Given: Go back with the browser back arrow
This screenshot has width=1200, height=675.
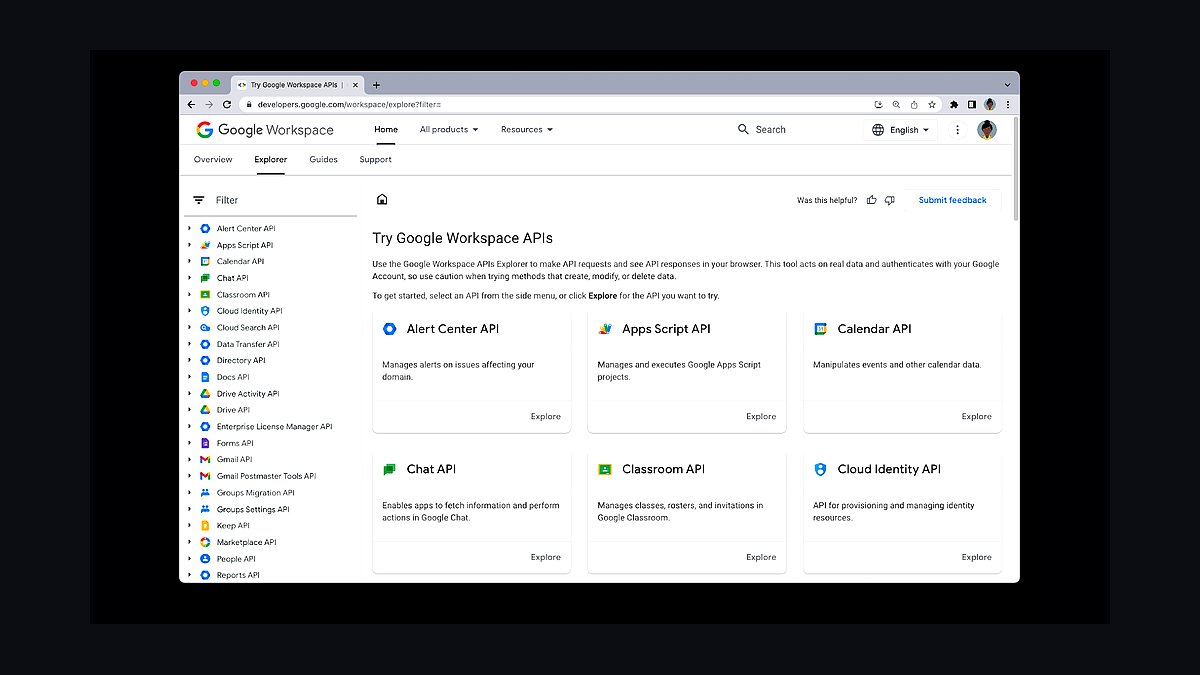Looking at the screenshot, I should [x=191, y=104].
